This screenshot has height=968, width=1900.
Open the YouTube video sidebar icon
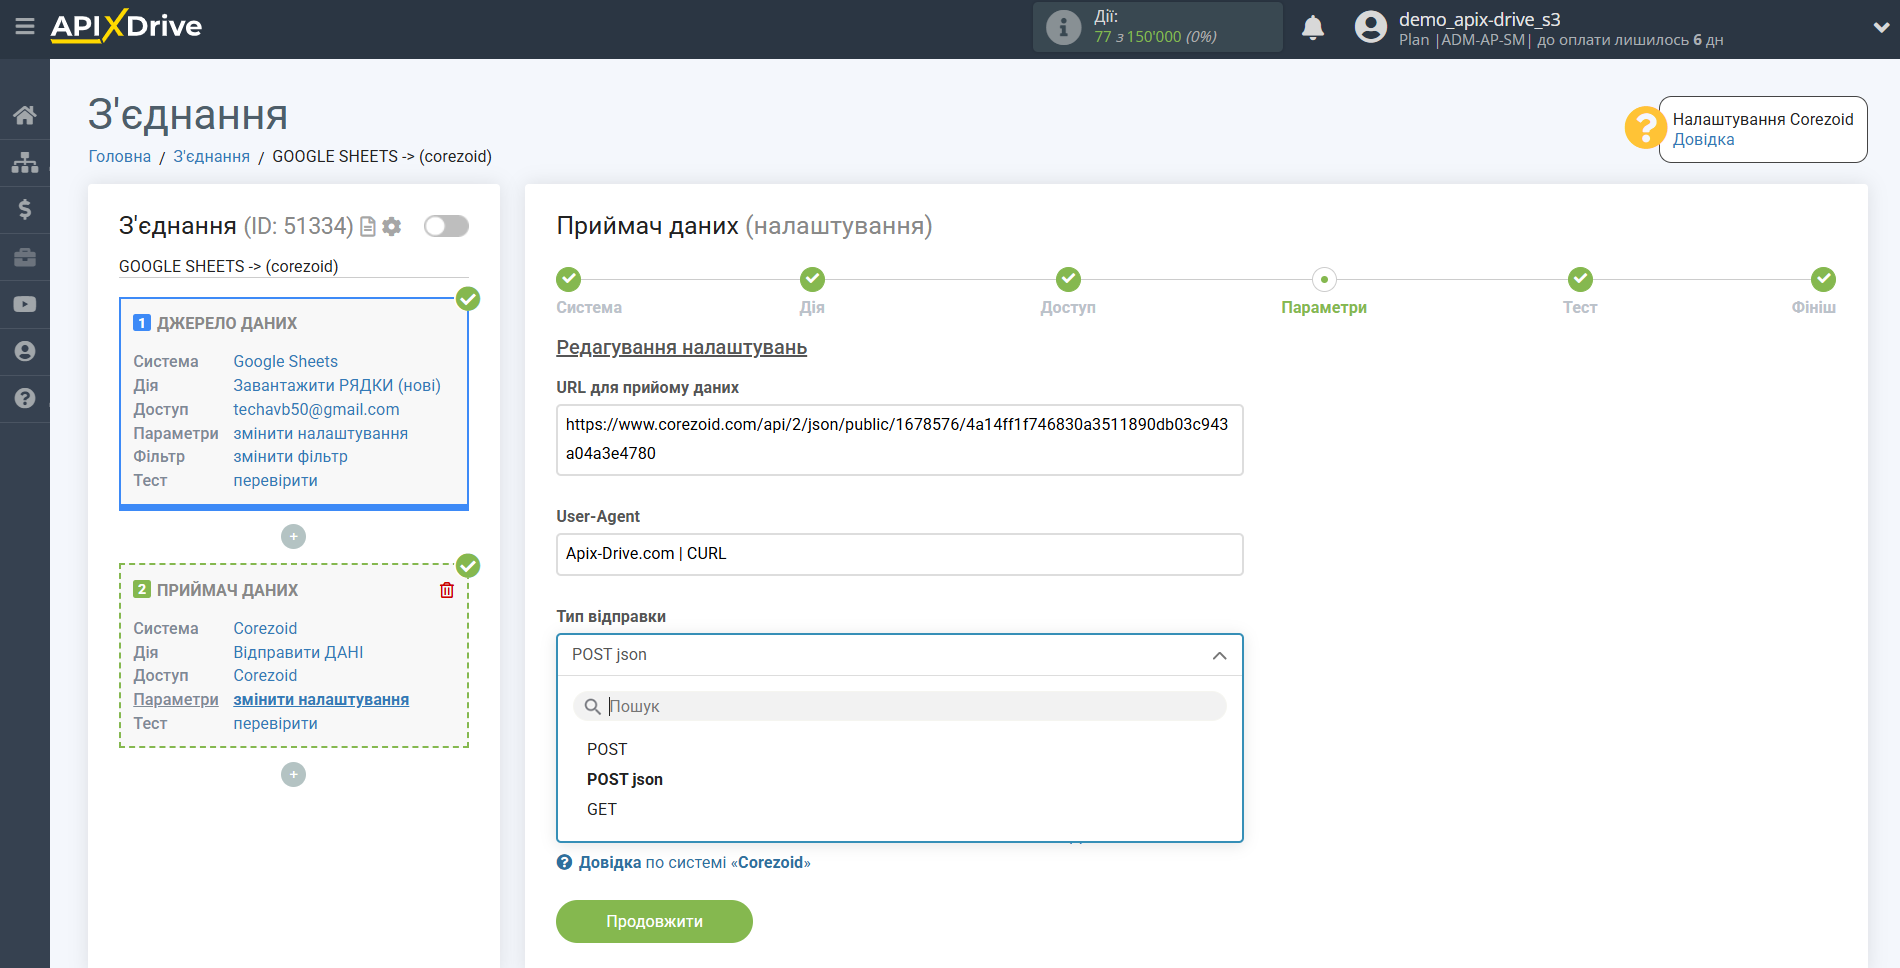(25, 304)
